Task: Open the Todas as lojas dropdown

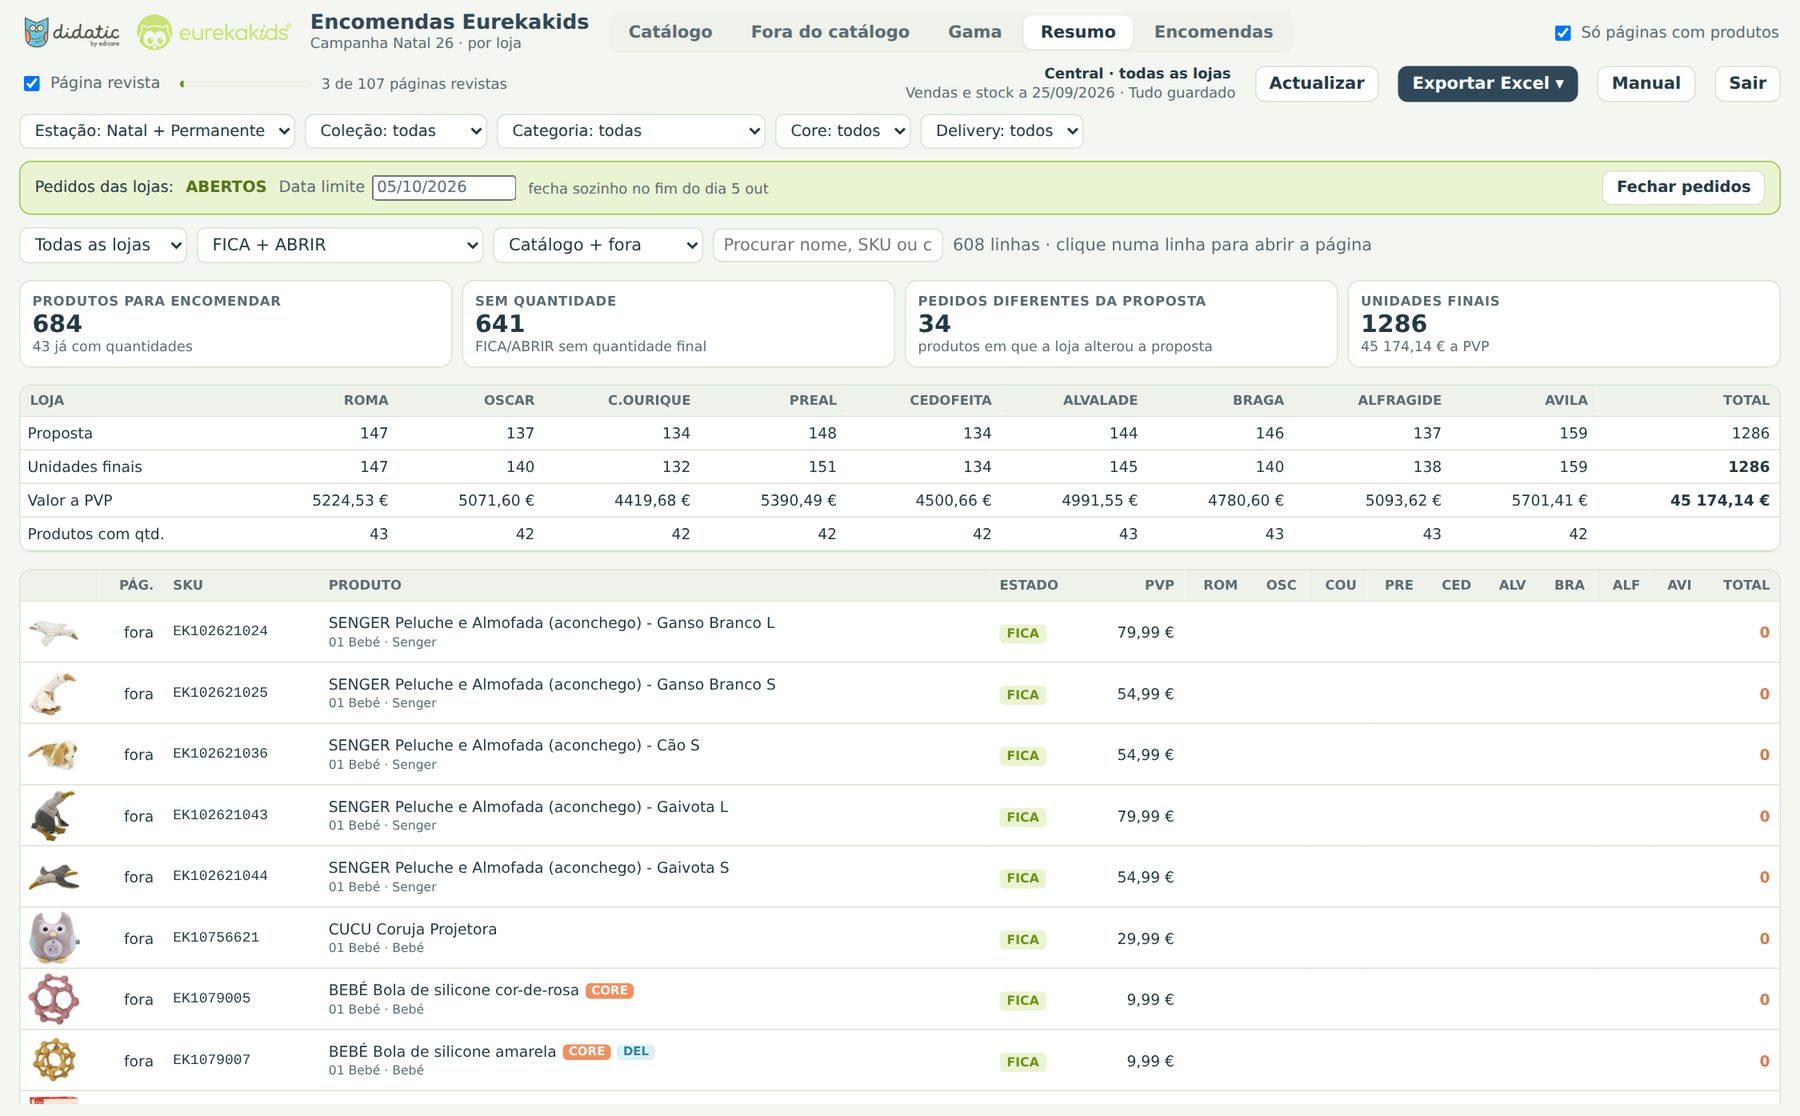Action: tap(103, 245)
